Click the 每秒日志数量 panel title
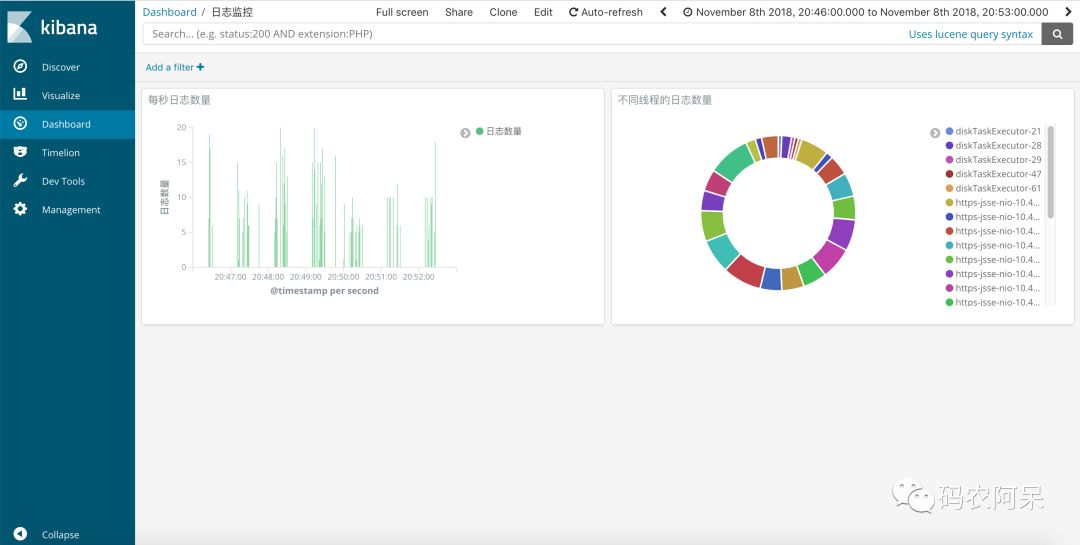The width and height of the screenshot is (1080, 545). pos(179,100)
